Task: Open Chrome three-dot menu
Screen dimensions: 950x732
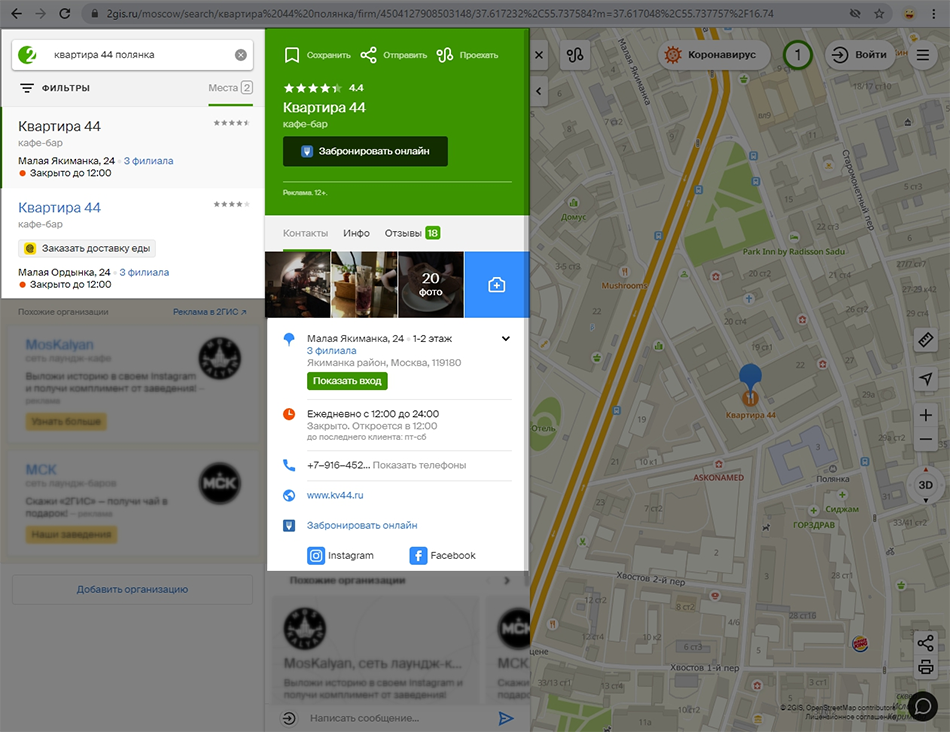Action: click(x=934, y=13)
